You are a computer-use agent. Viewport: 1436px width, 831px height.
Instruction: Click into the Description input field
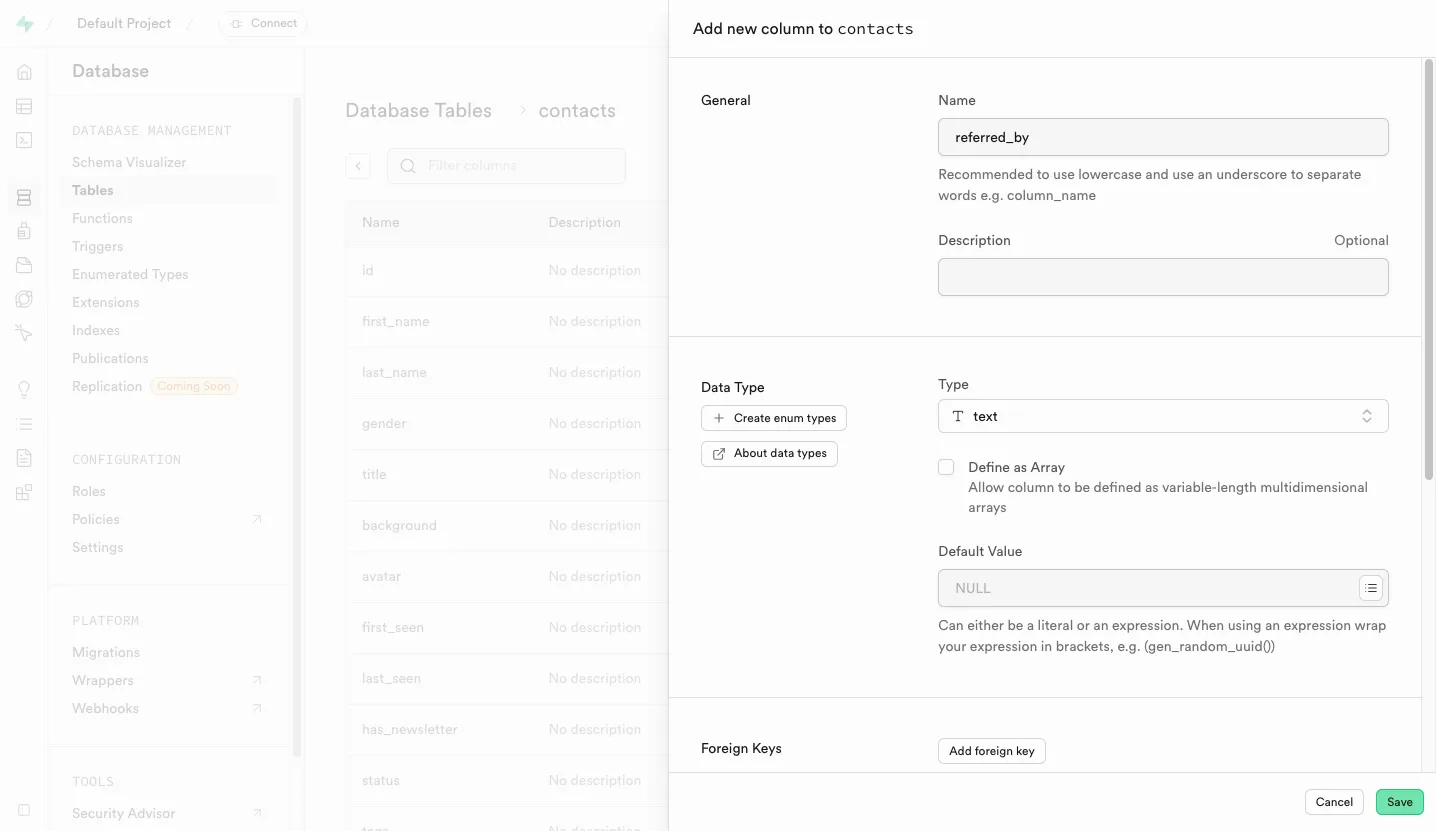click(1162, 277)
